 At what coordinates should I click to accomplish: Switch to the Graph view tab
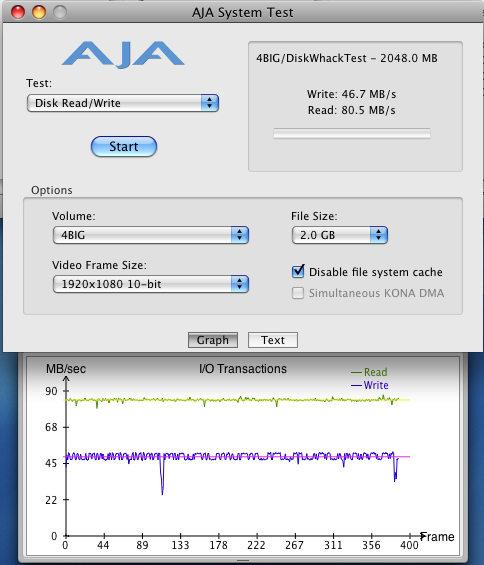click(x=213, y=340)
